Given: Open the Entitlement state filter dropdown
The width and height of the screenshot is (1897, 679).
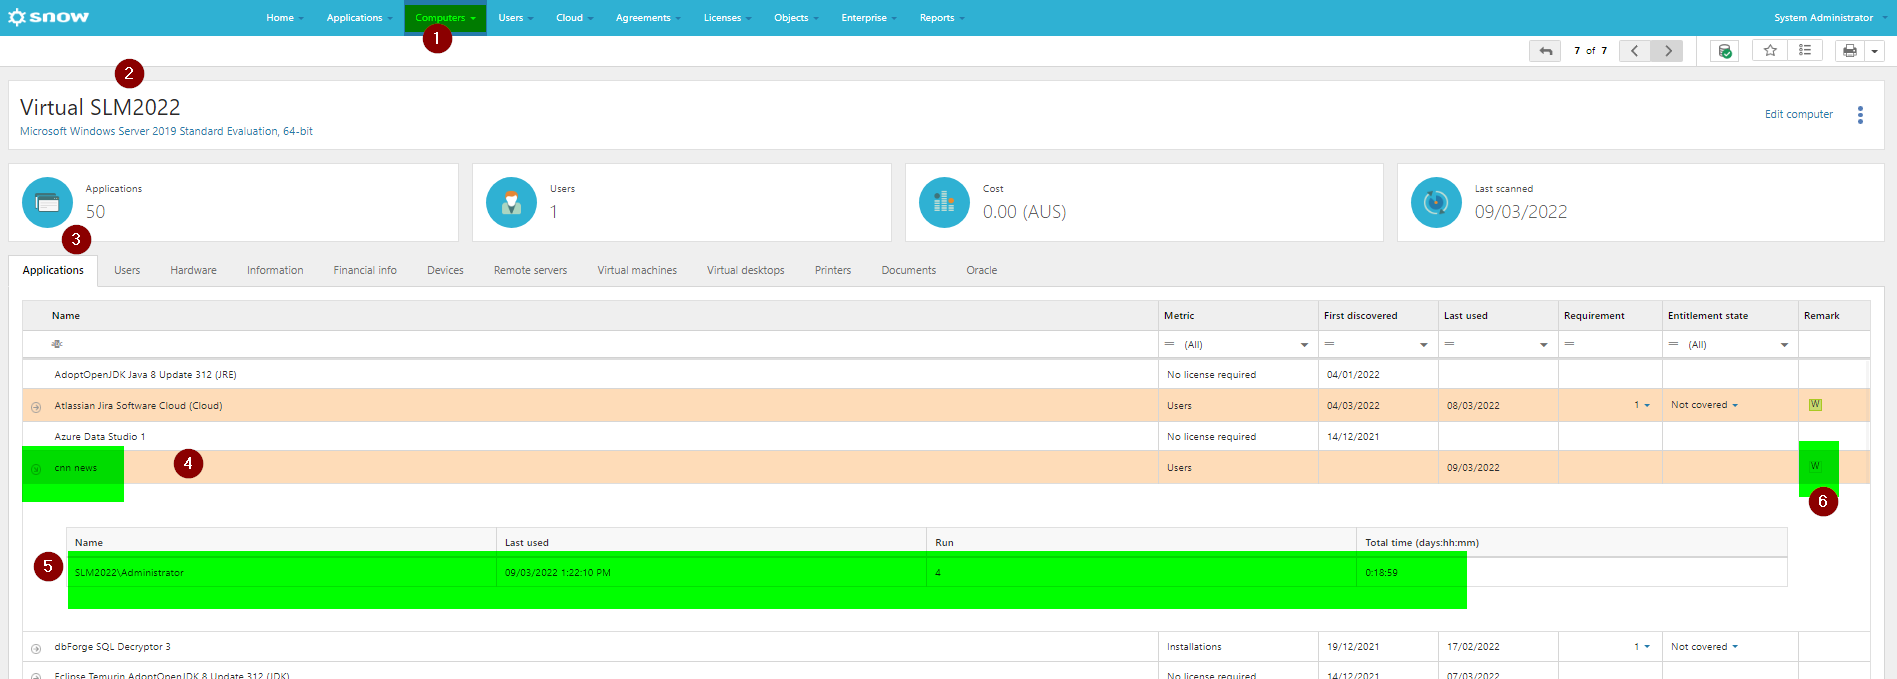Looking at the screenshot, I should click(1784, 345).
